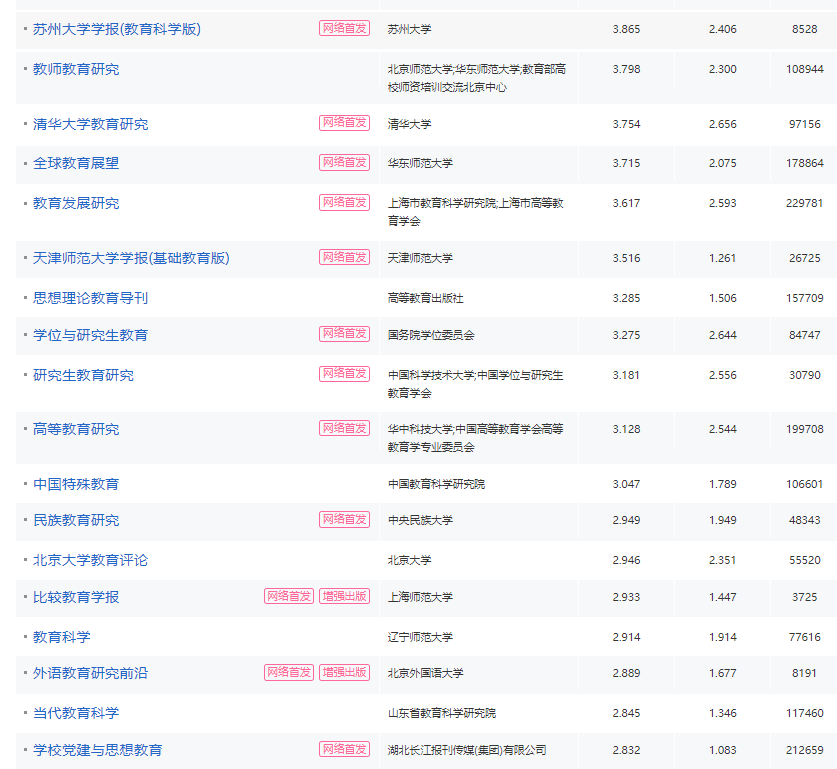The height and width of the screenshot is (769, 837).
Task: Open journal 教育发展研究
Action: [76, 203]
